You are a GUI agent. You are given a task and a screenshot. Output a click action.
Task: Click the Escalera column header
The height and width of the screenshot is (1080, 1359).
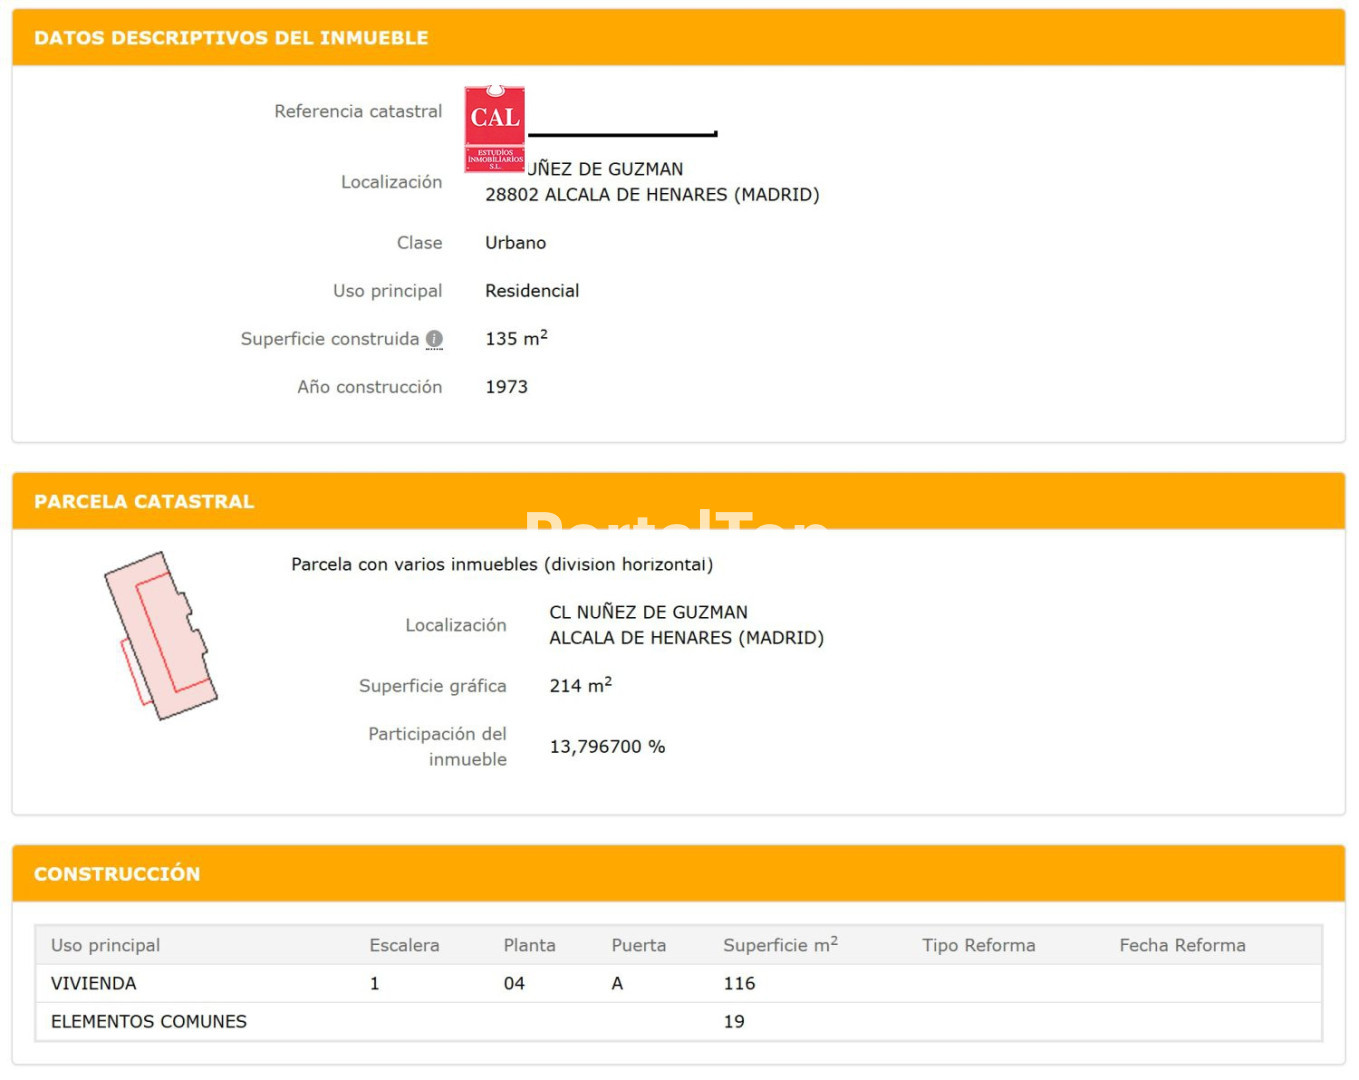404,945
